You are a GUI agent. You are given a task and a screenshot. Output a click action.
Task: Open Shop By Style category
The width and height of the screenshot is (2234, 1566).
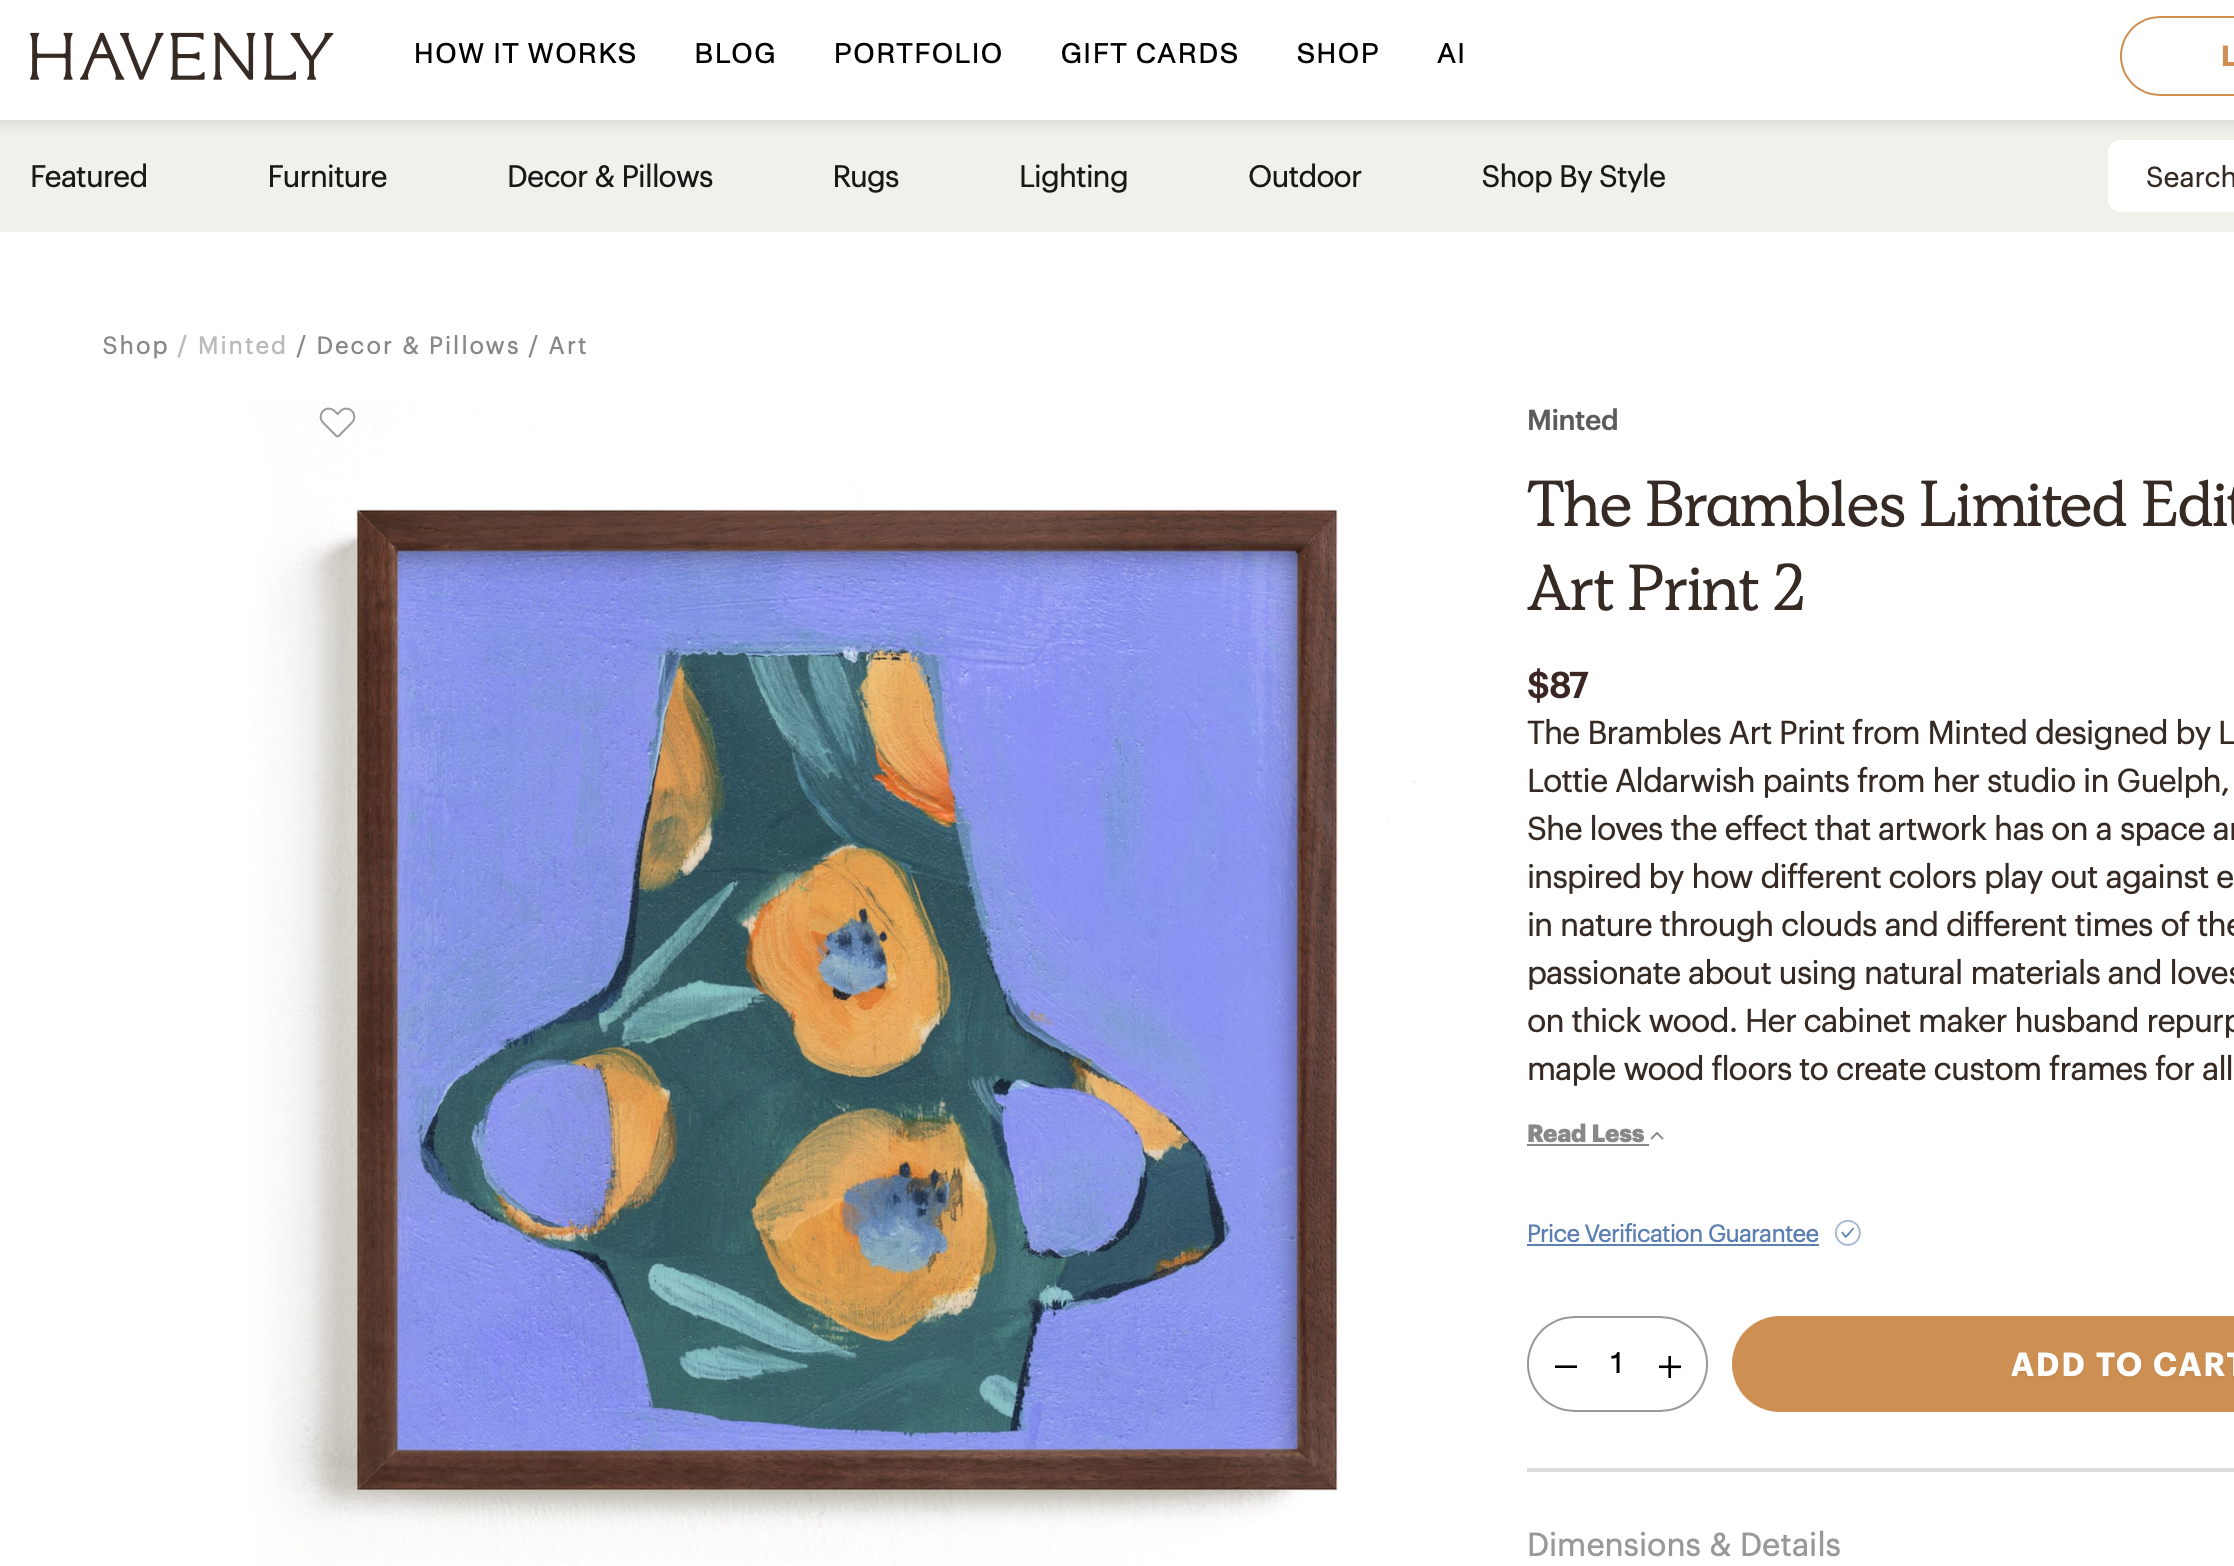point(1572,177)
